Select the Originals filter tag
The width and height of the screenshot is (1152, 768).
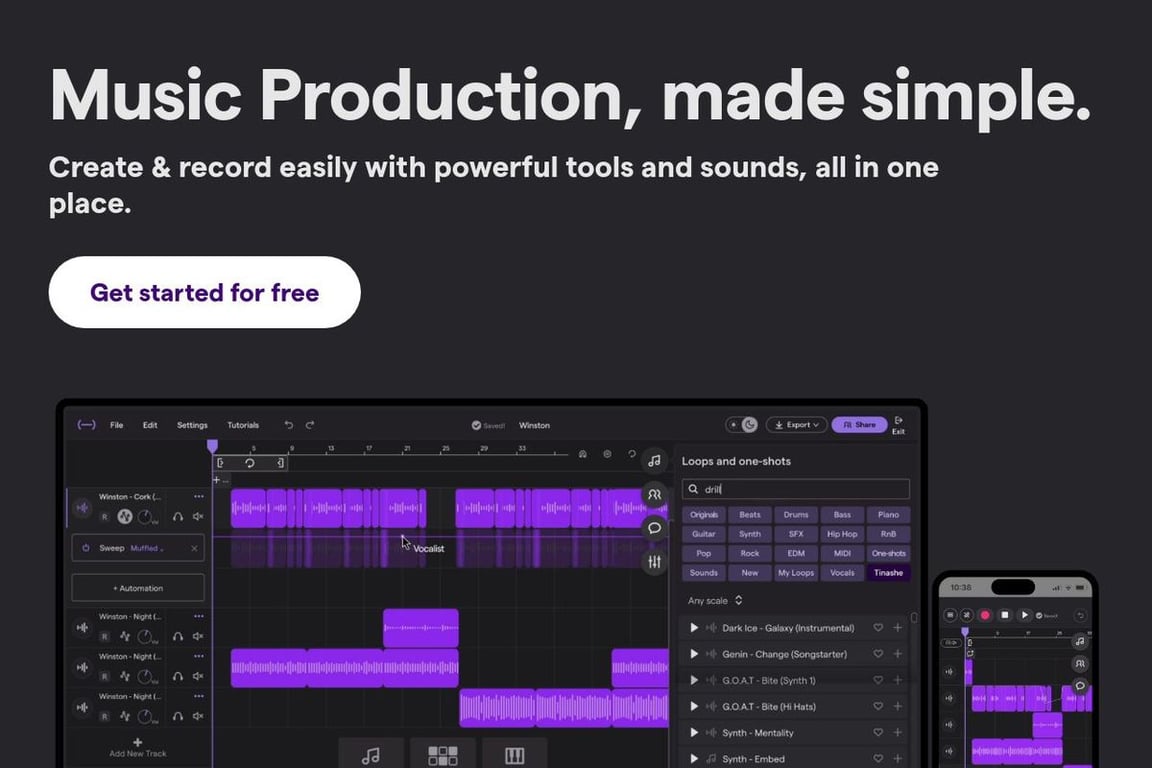pyautogui.click(x=704, y=515)
